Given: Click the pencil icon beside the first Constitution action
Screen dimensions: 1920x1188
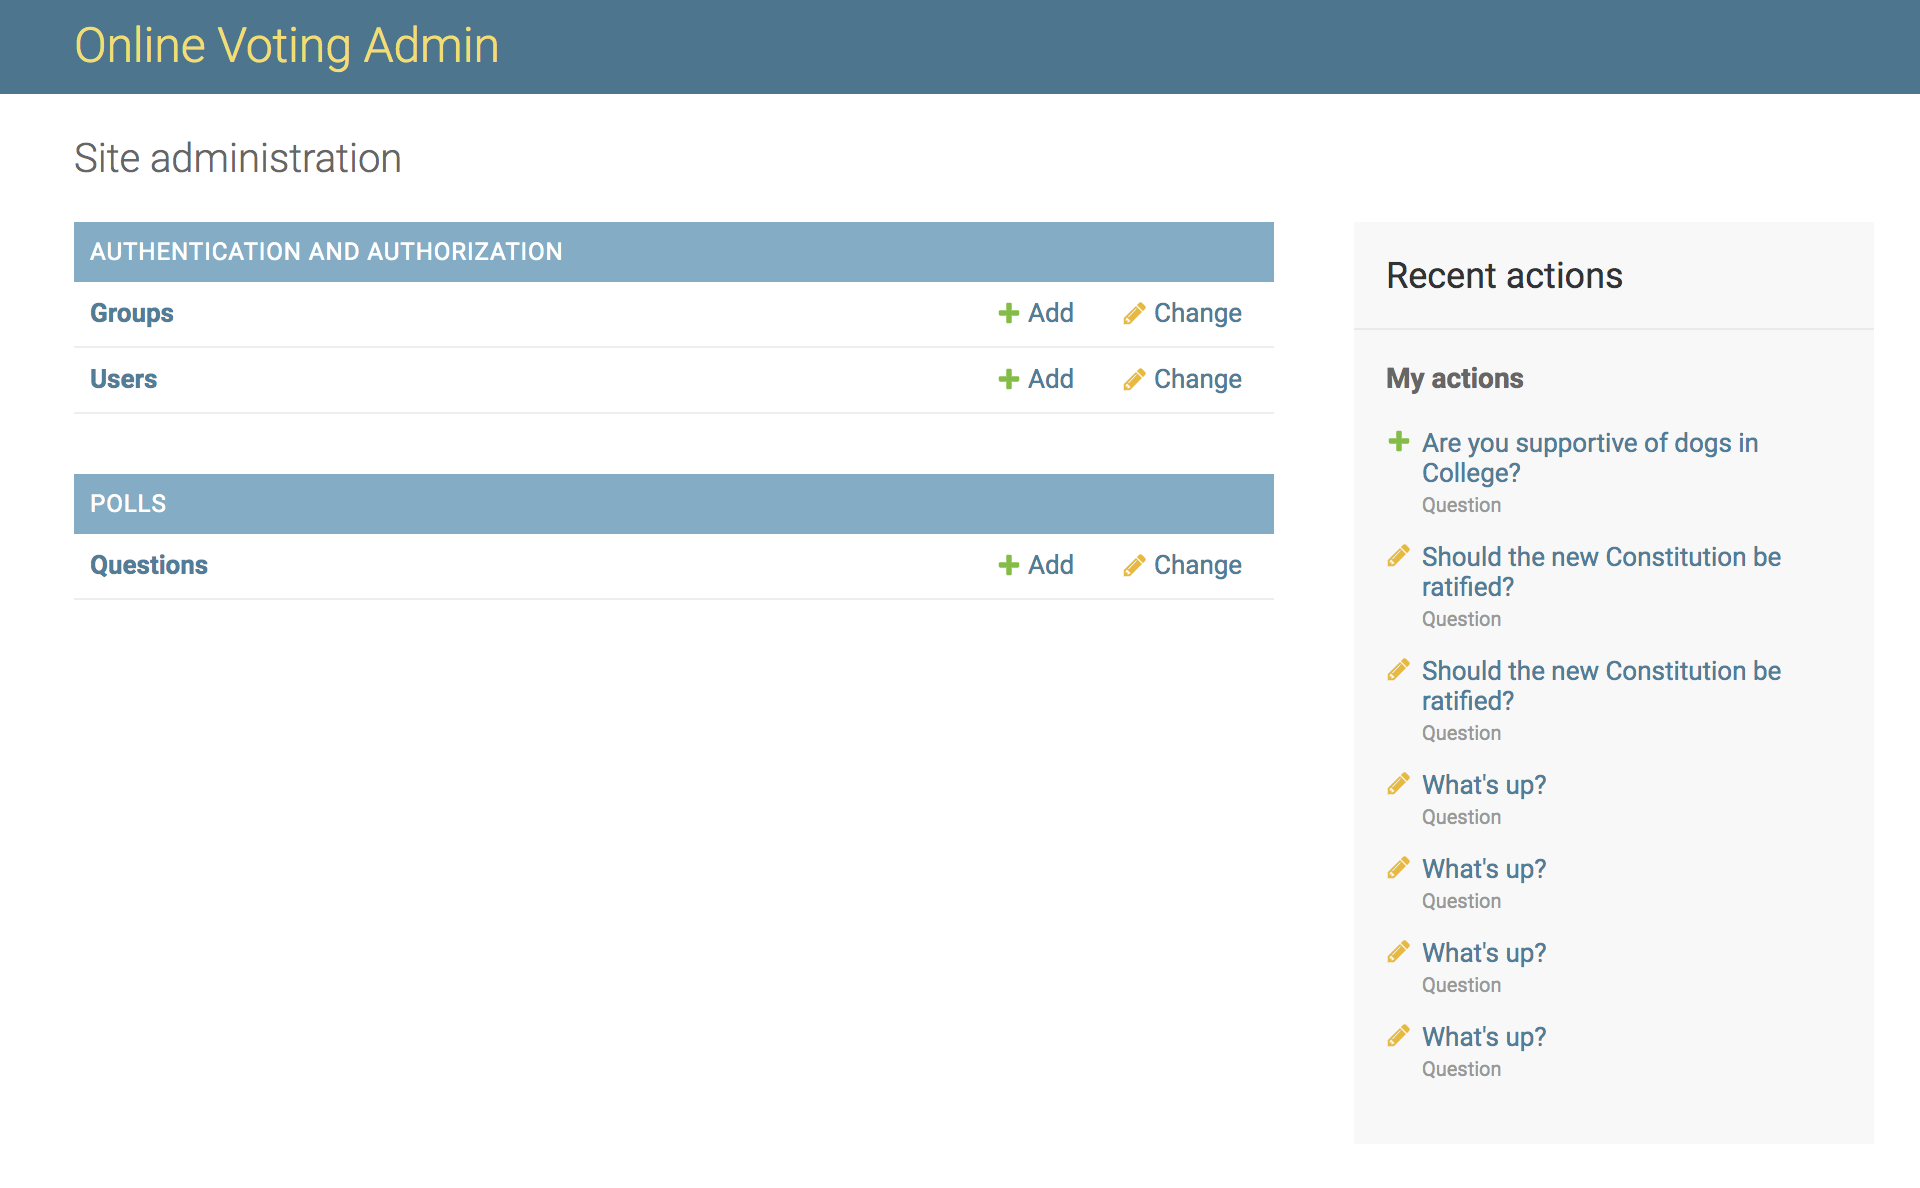Looking at the screenshot, I should (1398, 556).
